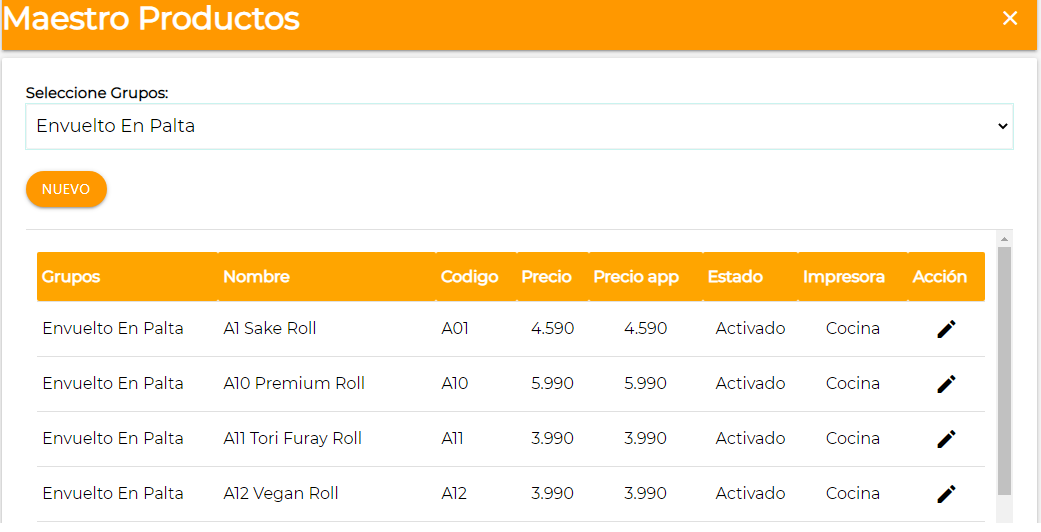Click the NUEVO button
This screenshot has width=1041, height=532.
pos(66,189)
